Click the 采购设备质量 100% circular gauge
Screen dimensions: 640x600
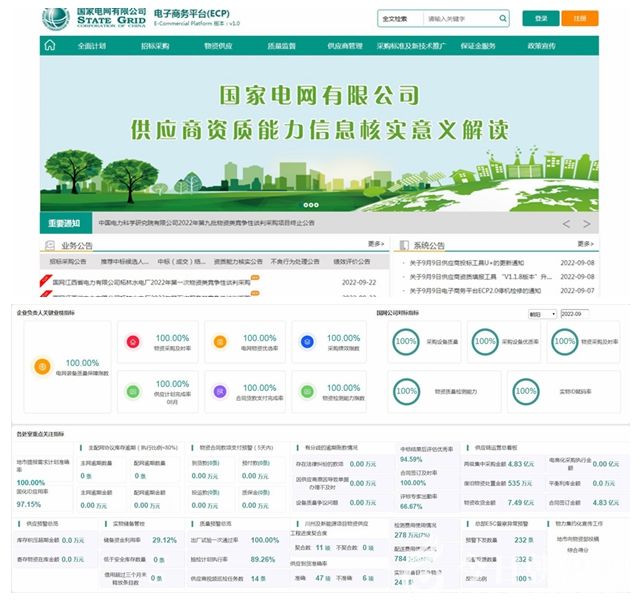click(406, 341)
